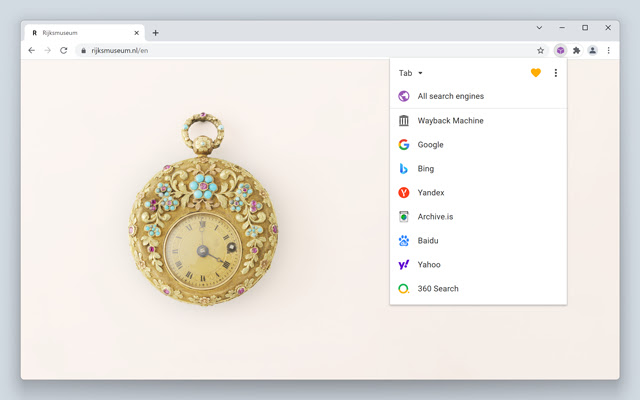This screenshot has height=400, width=640.
Task: Click the Yahoo logo icon
Action: (x=404, y=265)
